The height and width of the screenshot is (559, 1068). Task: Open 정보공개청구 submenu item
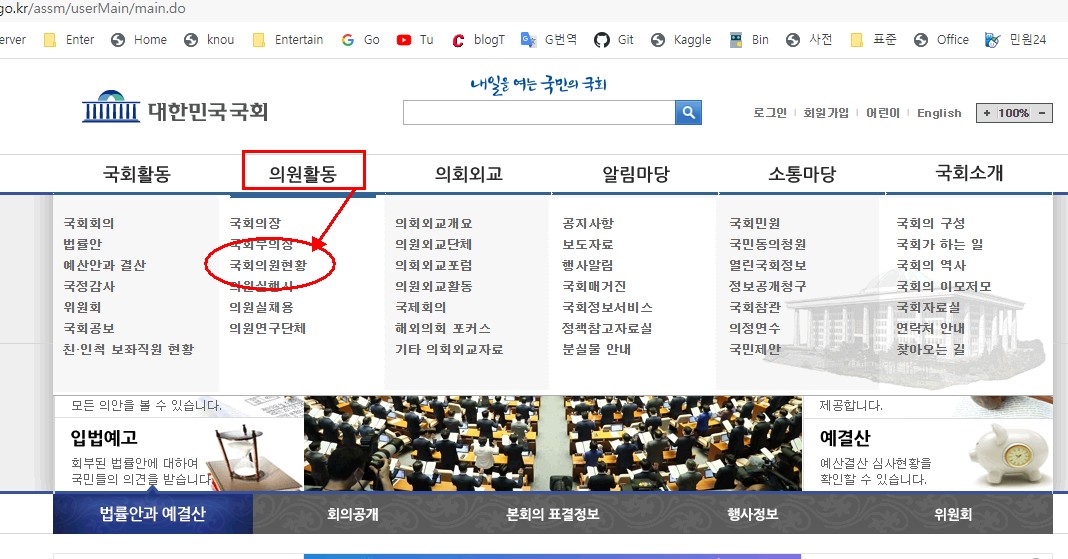pyautogui.click(x=768, y=286)
